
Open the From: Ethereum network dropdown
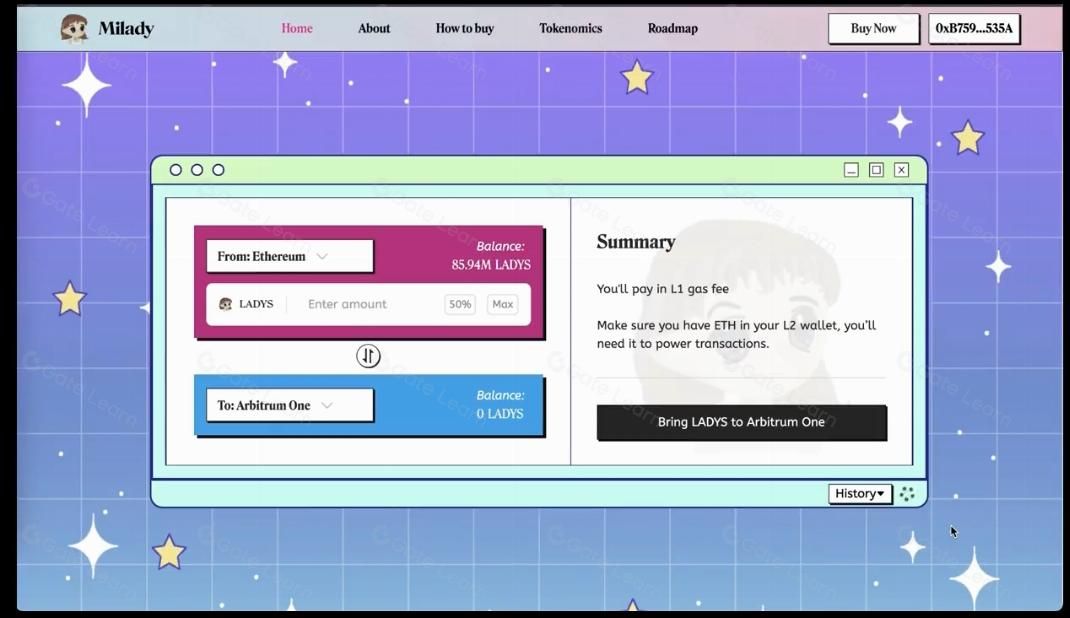[290, 256]
